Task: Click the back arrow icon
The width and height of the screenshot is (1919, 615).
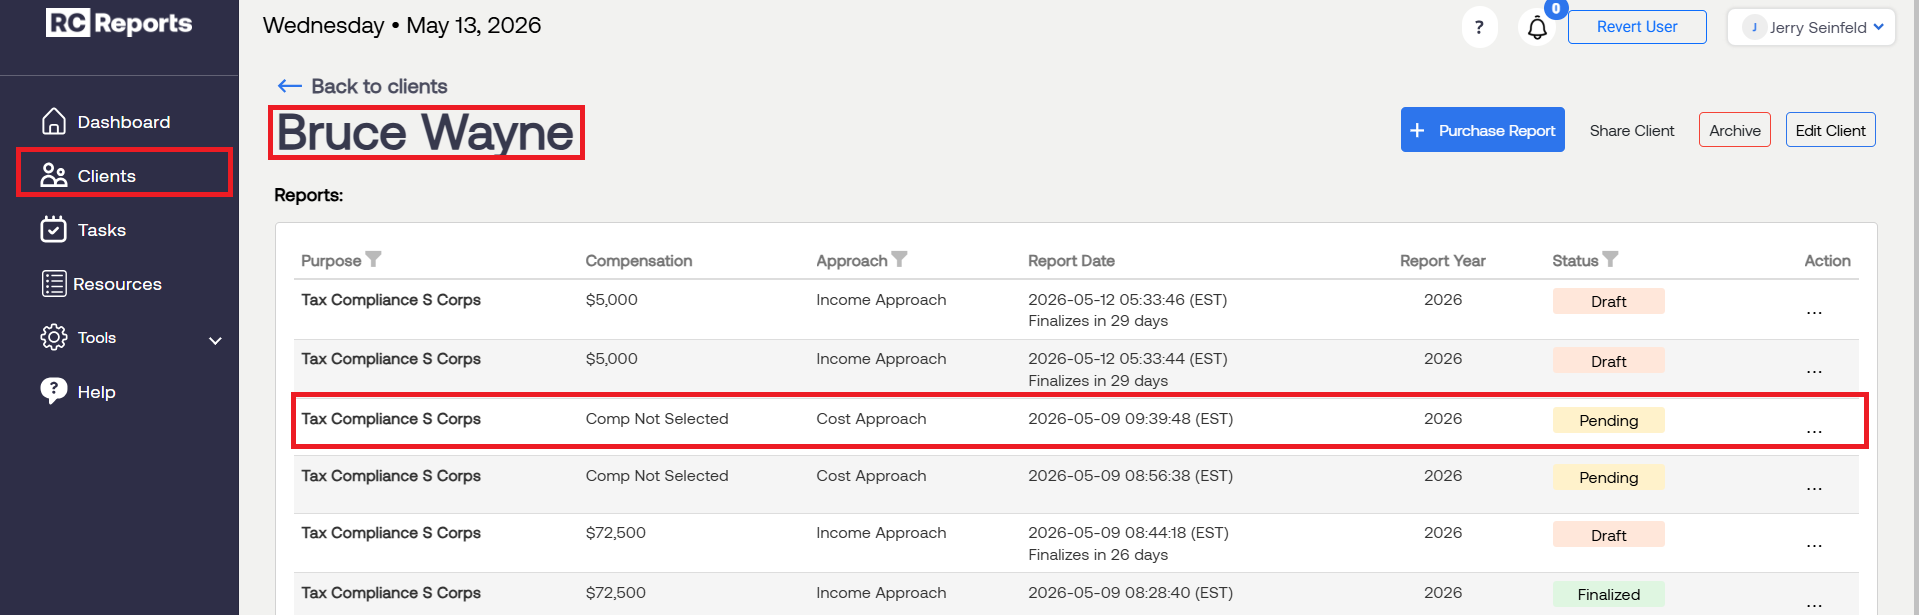Action: click(289, 86)
